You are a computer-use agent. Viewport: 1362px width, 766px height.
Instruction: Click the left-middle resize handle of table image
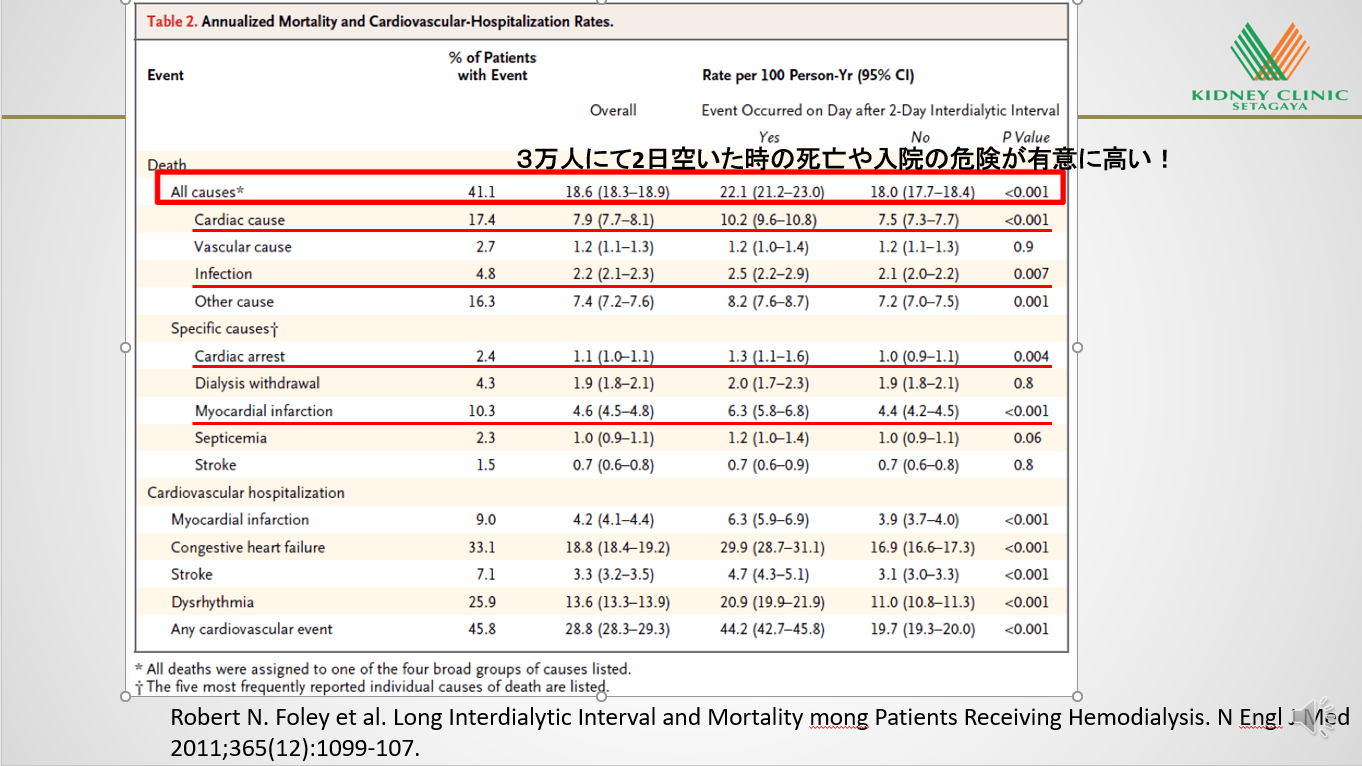pyautogui.click(x=126, y=347)
